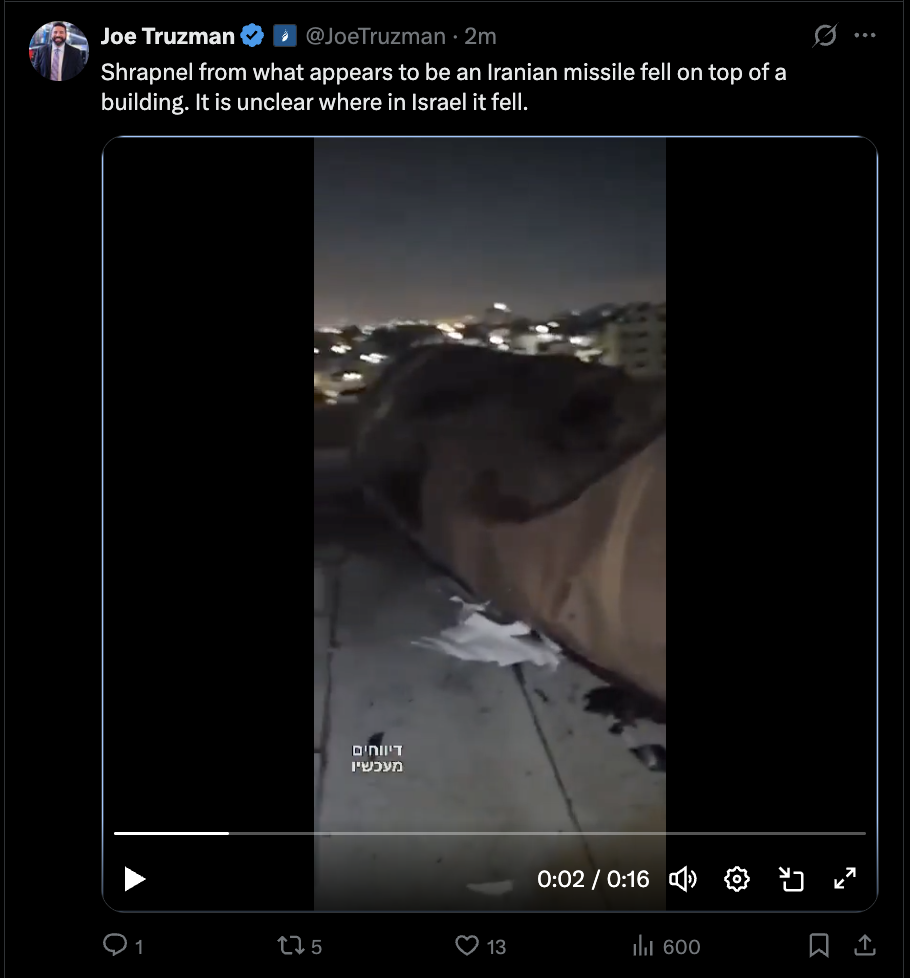Like the tweet
Viewport: 910px width, 978px height.
click(480, 946)
